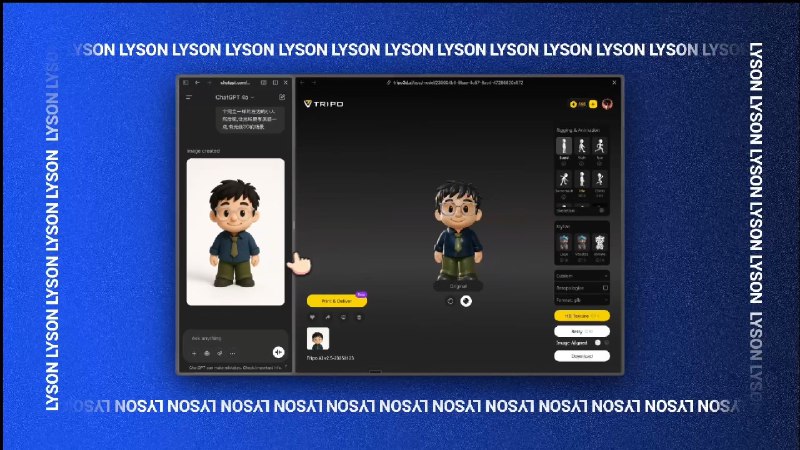The image size is (800, 450).
Task: Toggle the Image Aligned switch
Action: [x=601, y=343]
